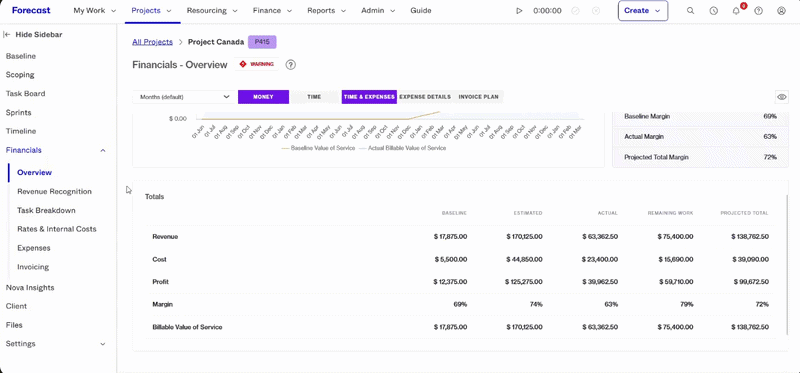
Task: Click the Baseline Margin row
Action: click(x=700, y=117)
